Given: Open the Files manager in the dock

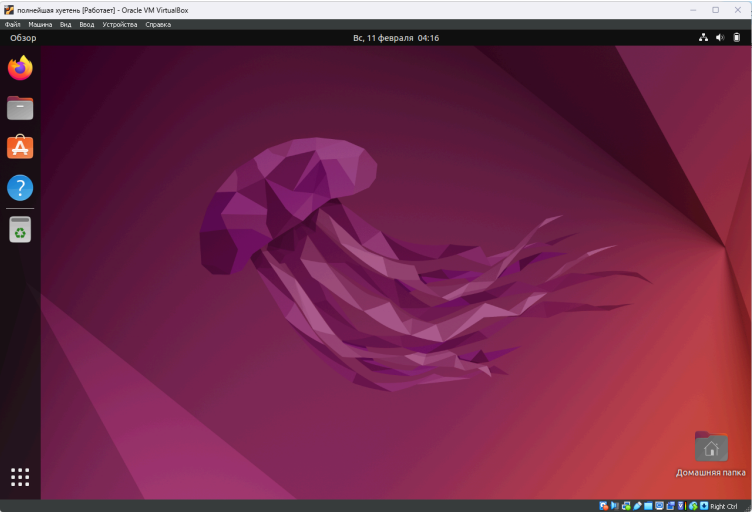Looking at the screenshot, I should coord(20,108).
